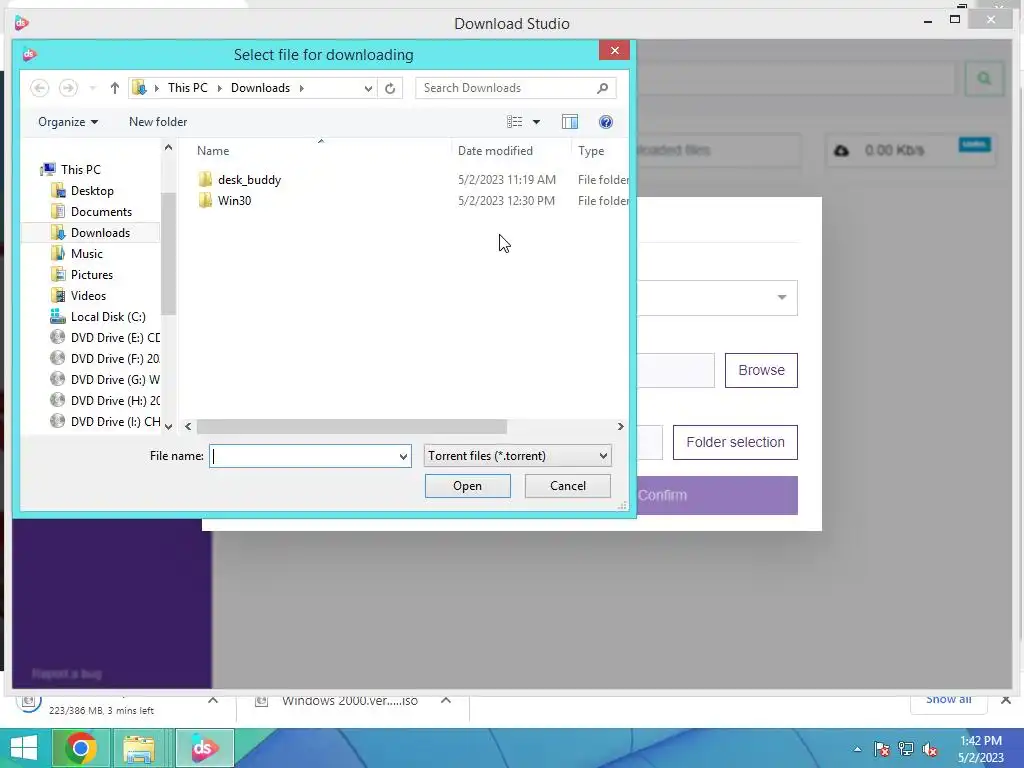Refresh the Downloads folder listing
The width and height of the screenshot is (1024, 768).
390,88
